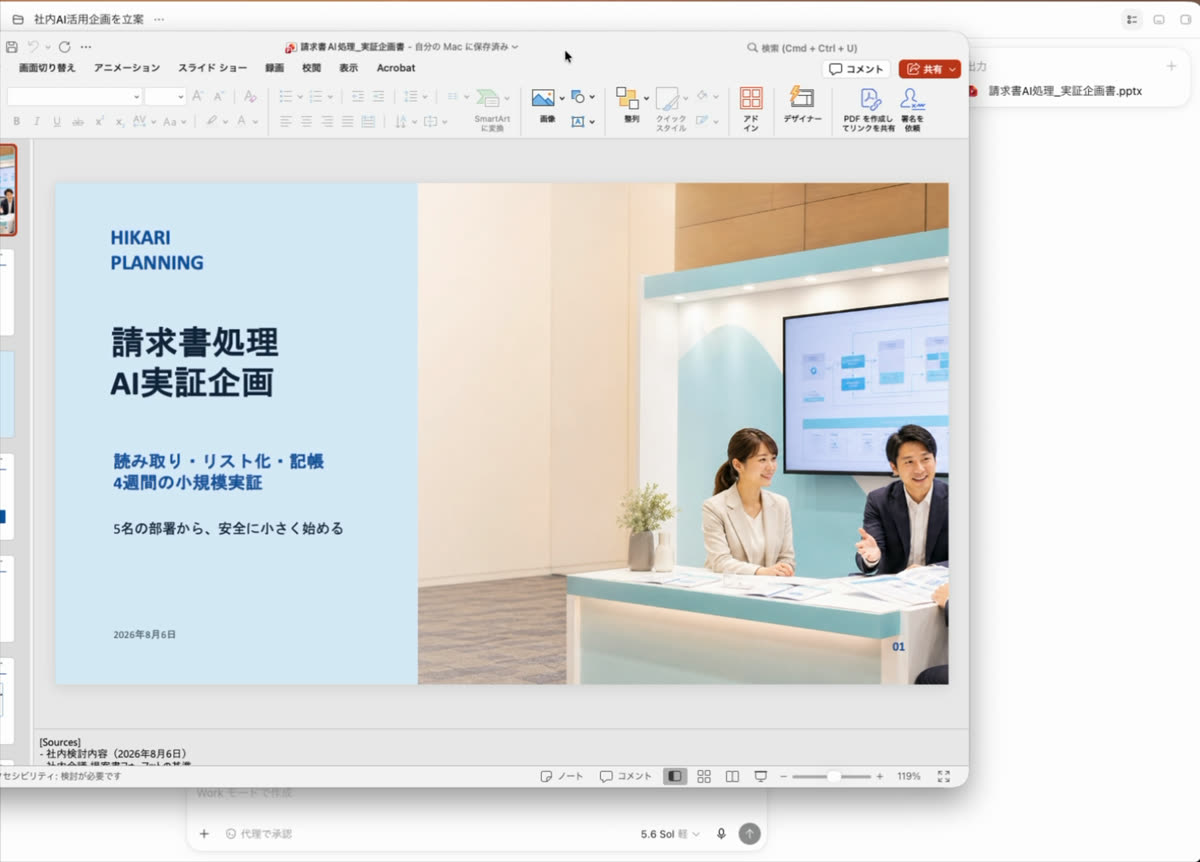Image resolution: width=1200 pixels, height=862 pixels.
Task: Open the スライドショー tab
Action: (213, 68)
